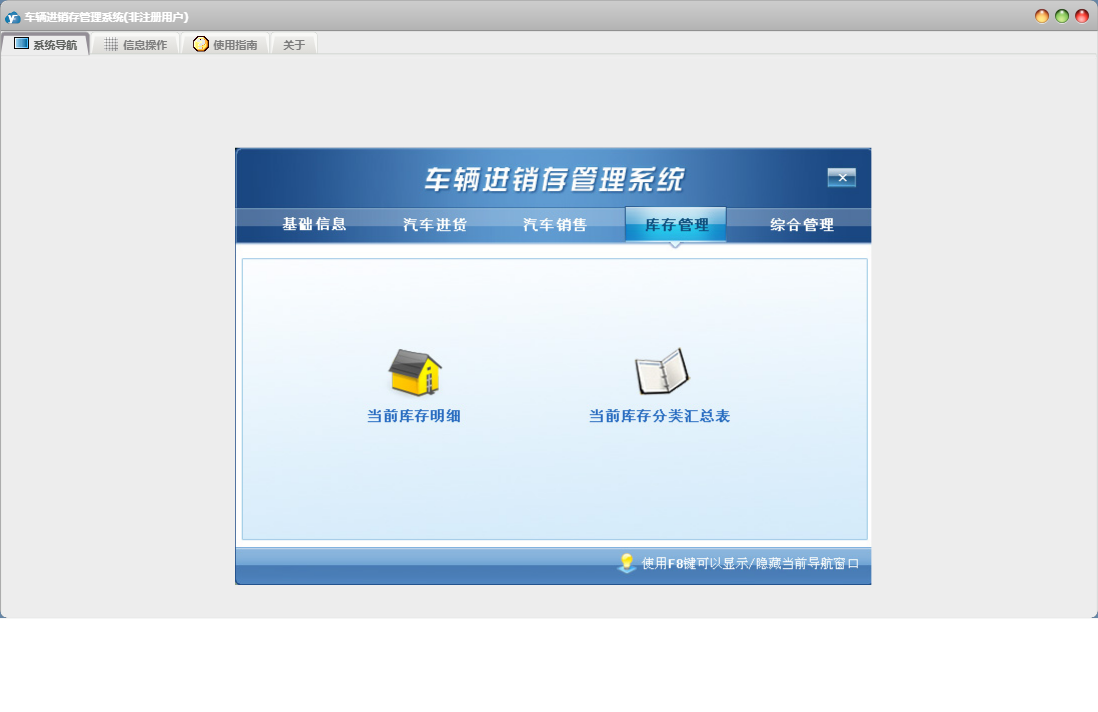Image resolution: width=1098 pixels, height=712 pixels.
Task: Click the app logo in title bar
Action: tap(13, 17)
